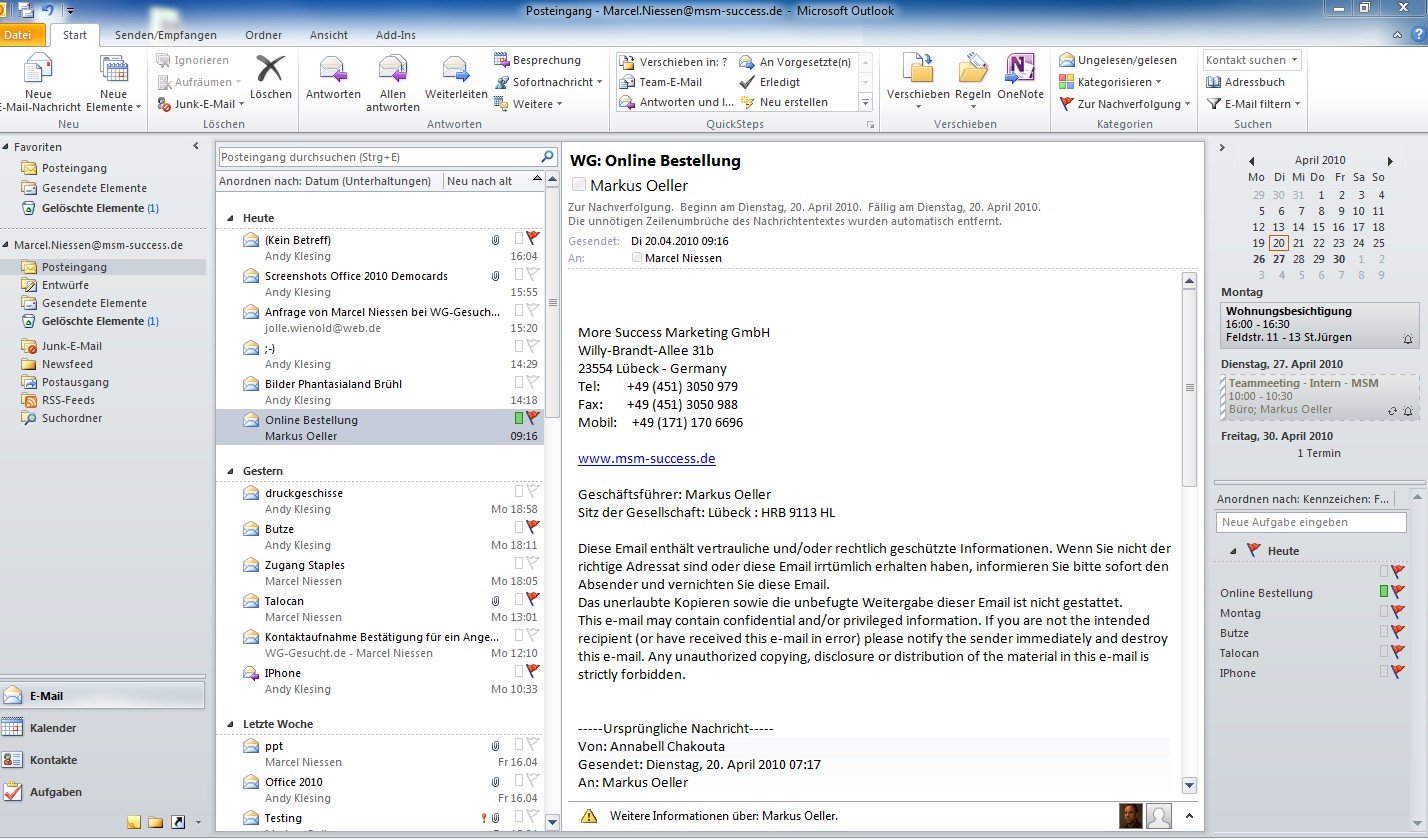Image resolution: width=1428 pixels, height=839 pixels.
Task: Collapse the Marcel.Niessen@msm-success.de account tree
Action: click(x=6, y=245)
